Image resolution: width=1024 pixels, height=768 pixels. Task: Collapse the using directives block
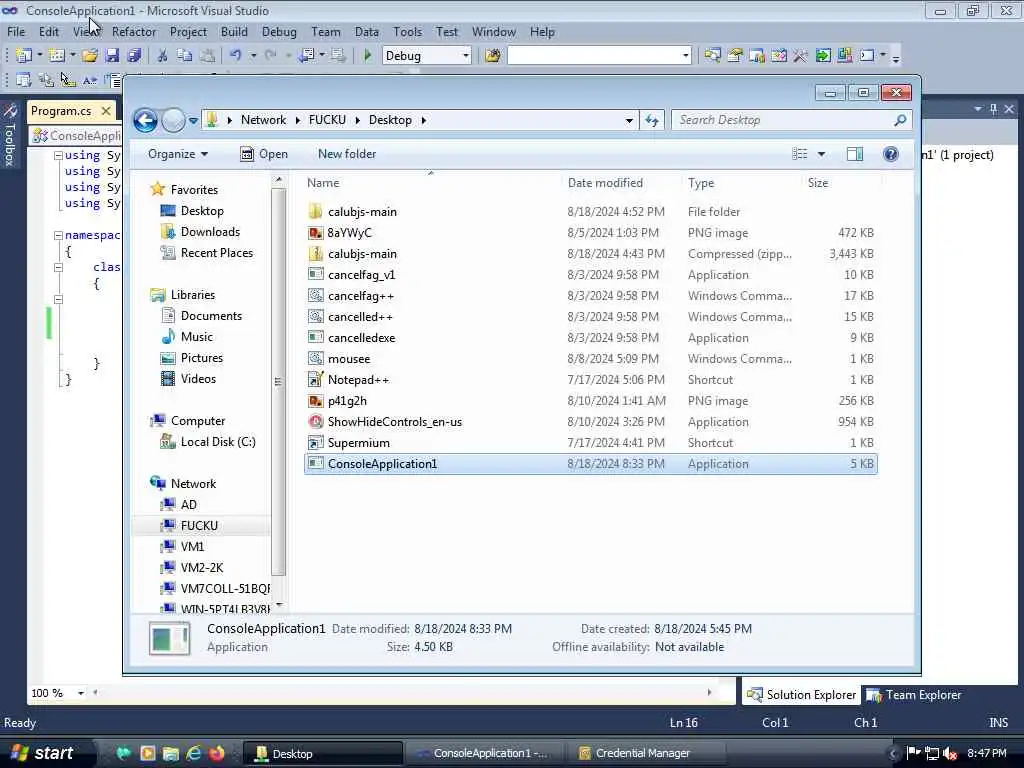point(58,155)
